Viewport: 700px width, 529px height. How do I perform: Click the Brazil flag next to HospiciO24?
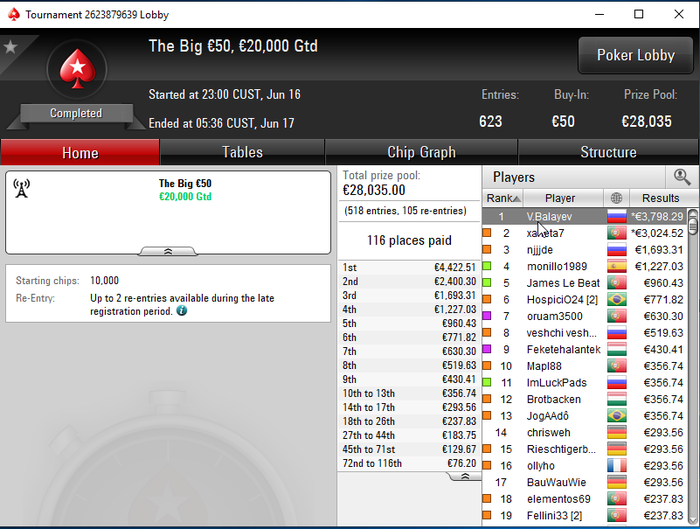(x=617, y=300)
